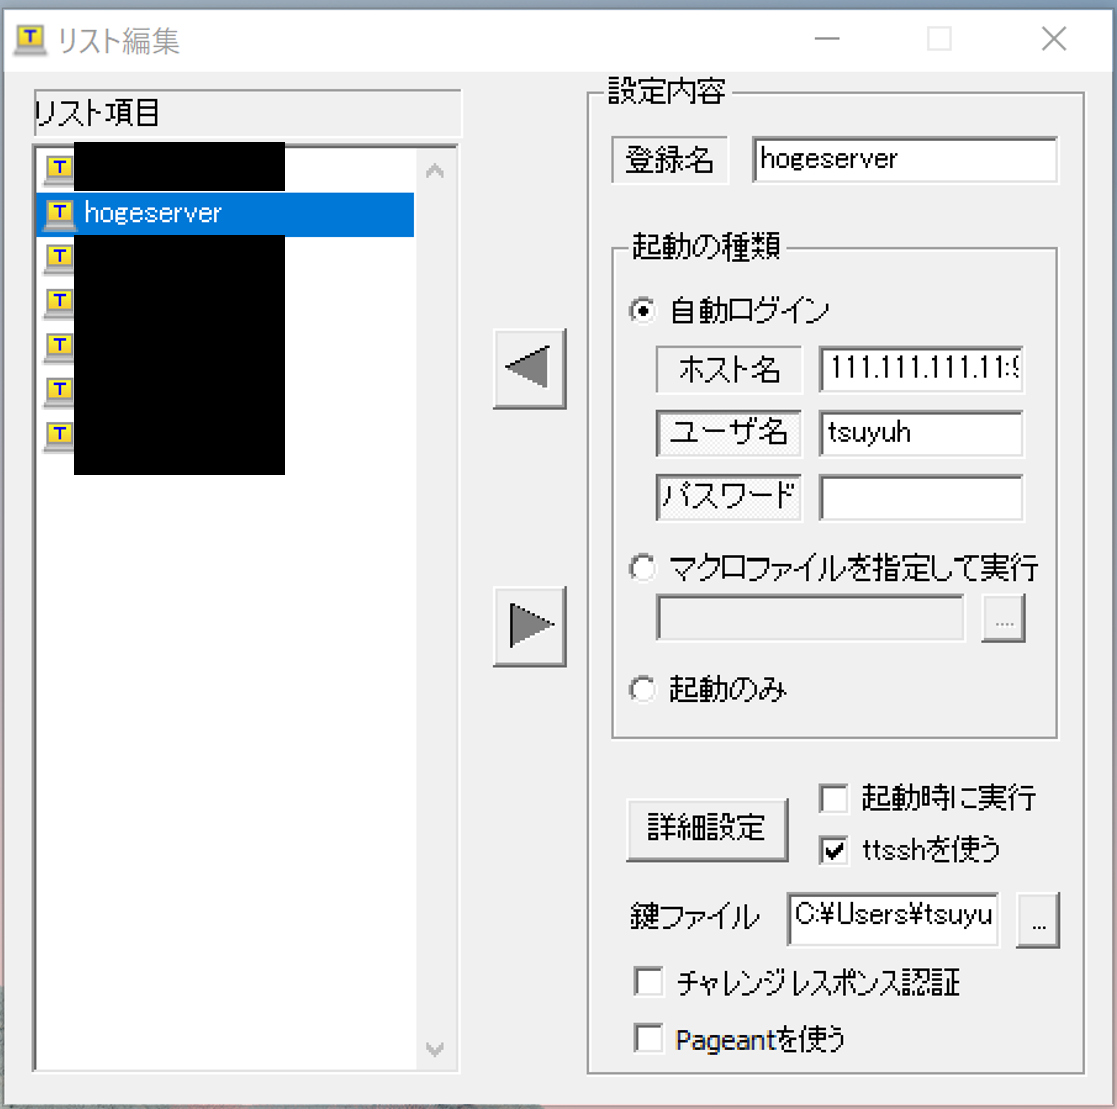1117x1109 pixels.
Task: Check the Pageantを使う option
Action: [647, 1040]
